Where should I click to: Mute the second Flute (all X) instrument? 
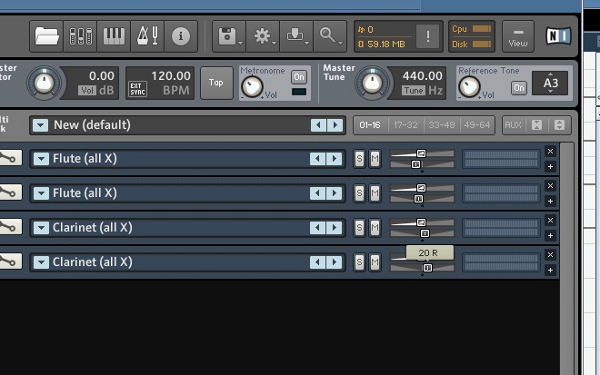tap(375, 193)
